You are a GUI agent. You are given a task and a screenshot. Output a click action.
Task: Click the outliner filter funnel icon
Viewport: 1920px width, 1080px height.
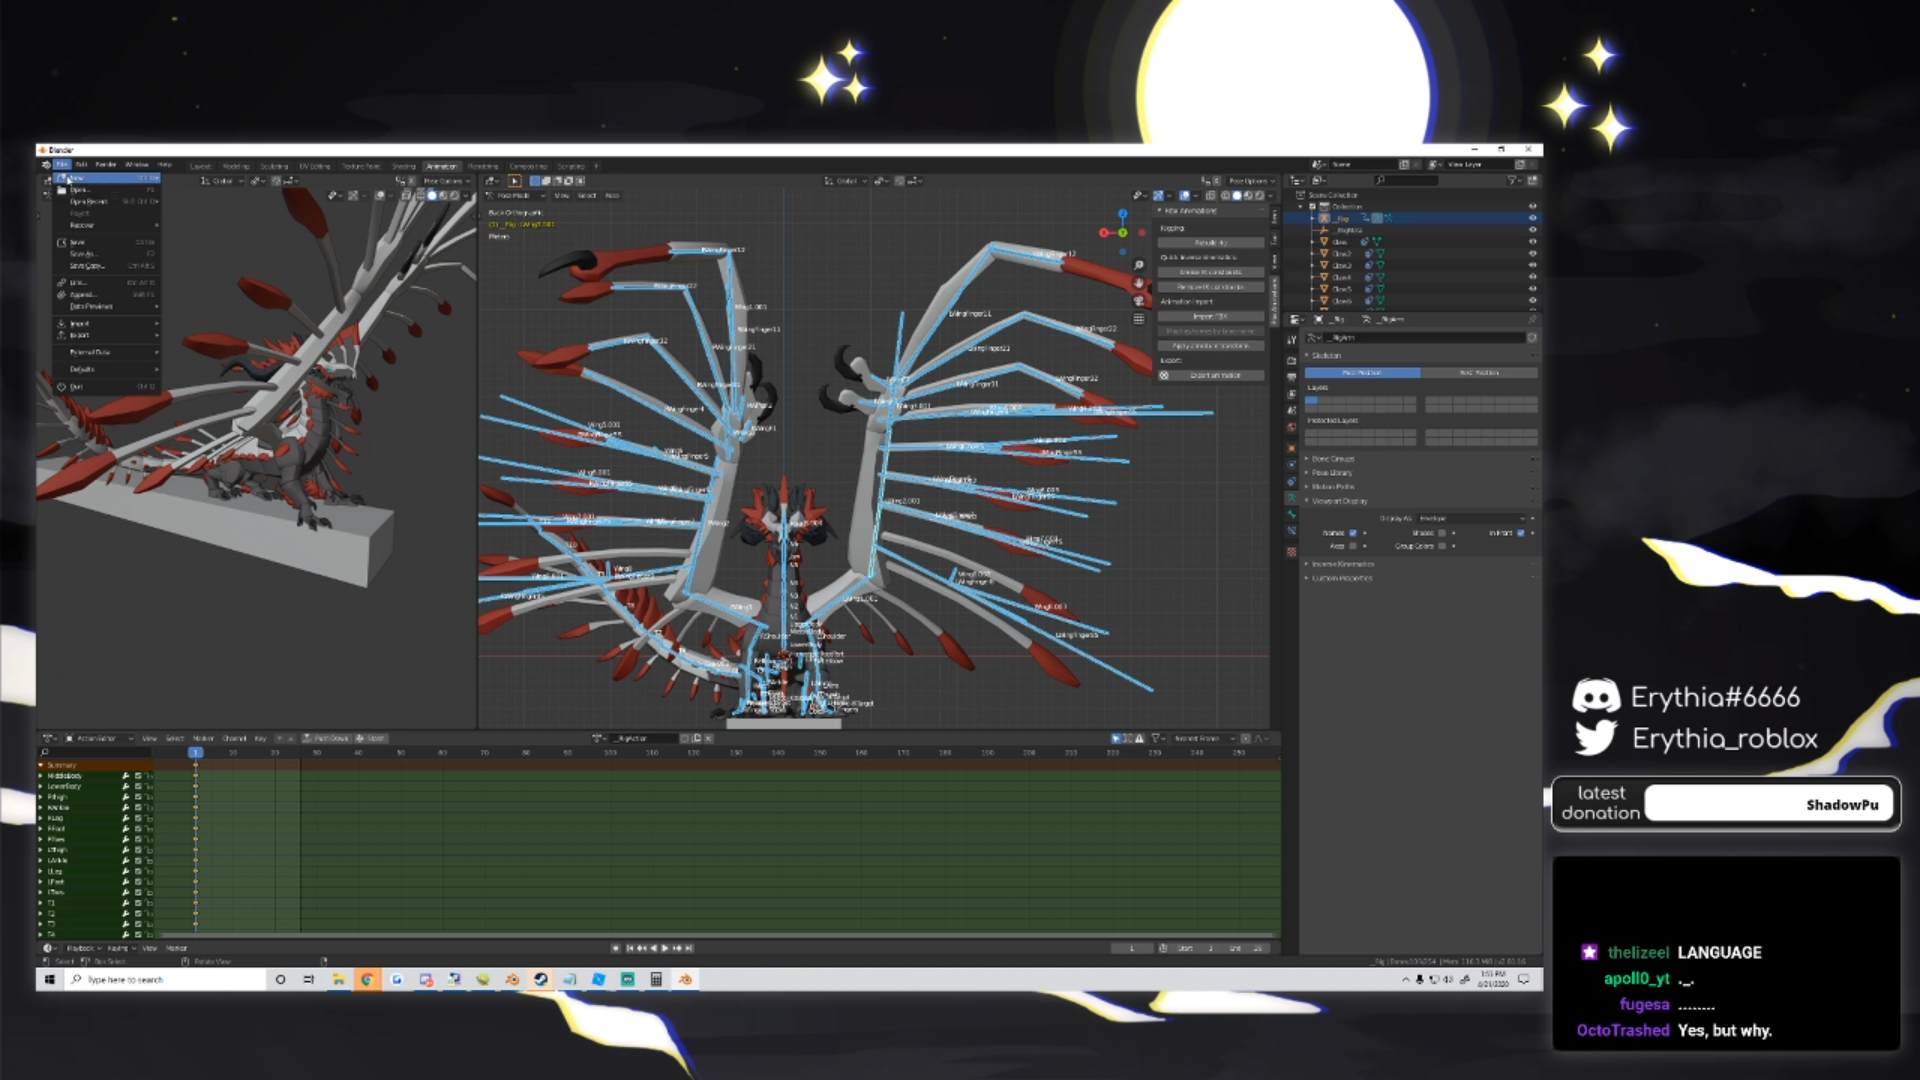pos(1512,180)
